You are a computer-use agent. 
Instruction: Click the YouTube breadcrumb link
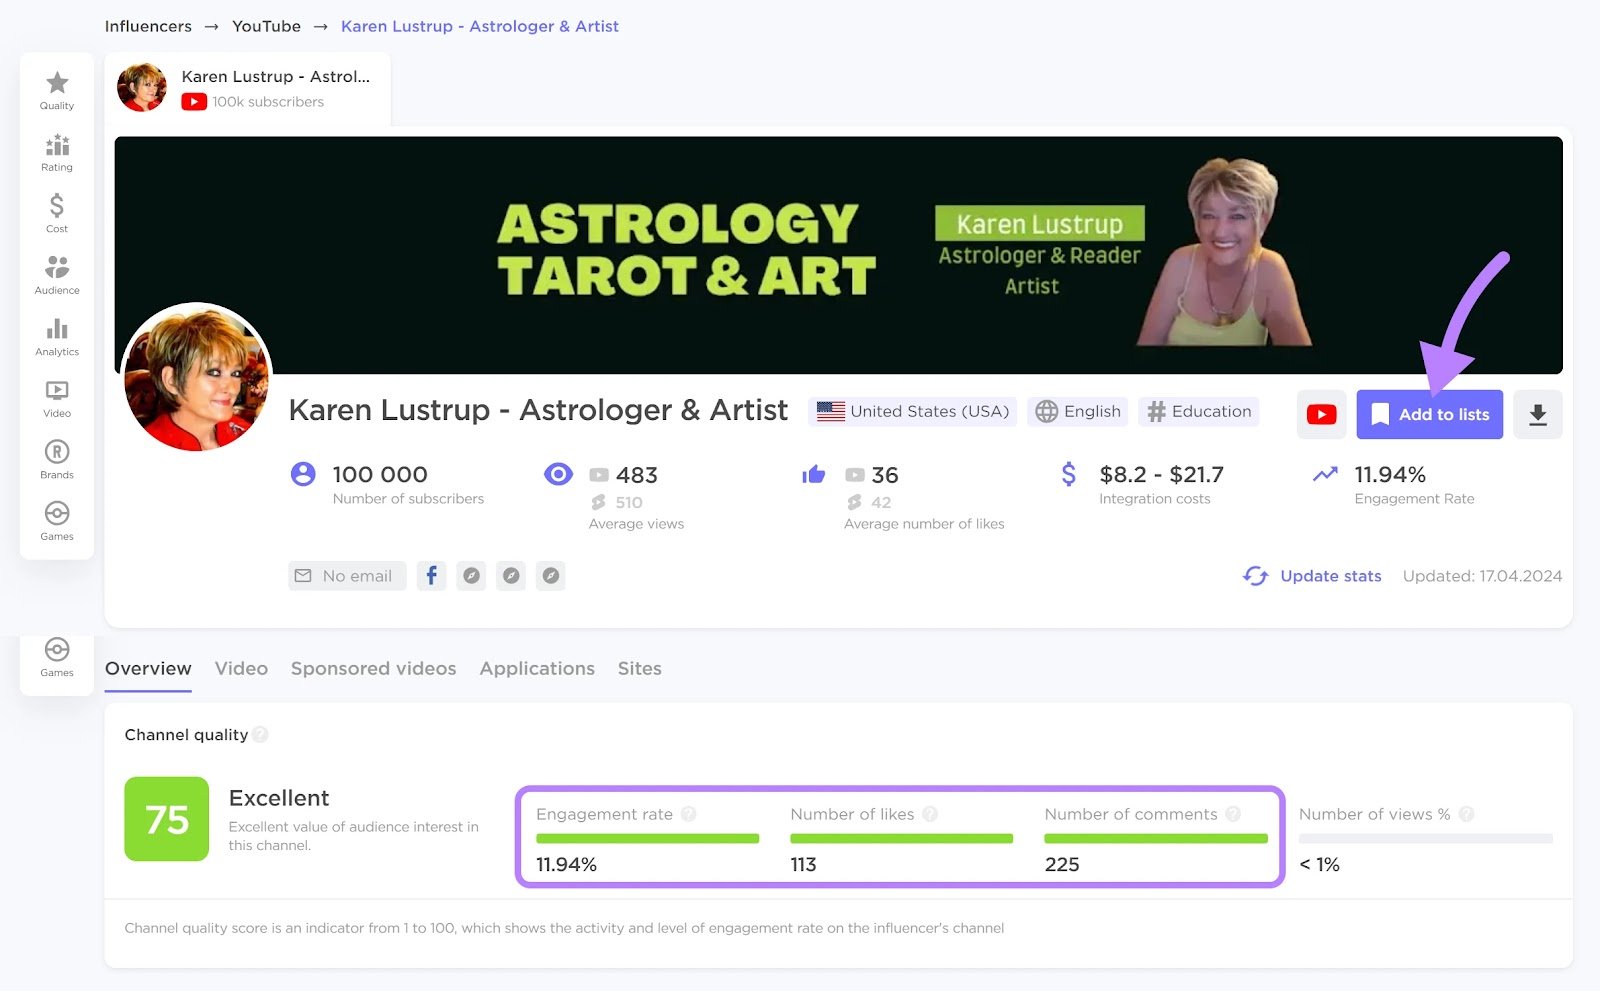[265, 26]
